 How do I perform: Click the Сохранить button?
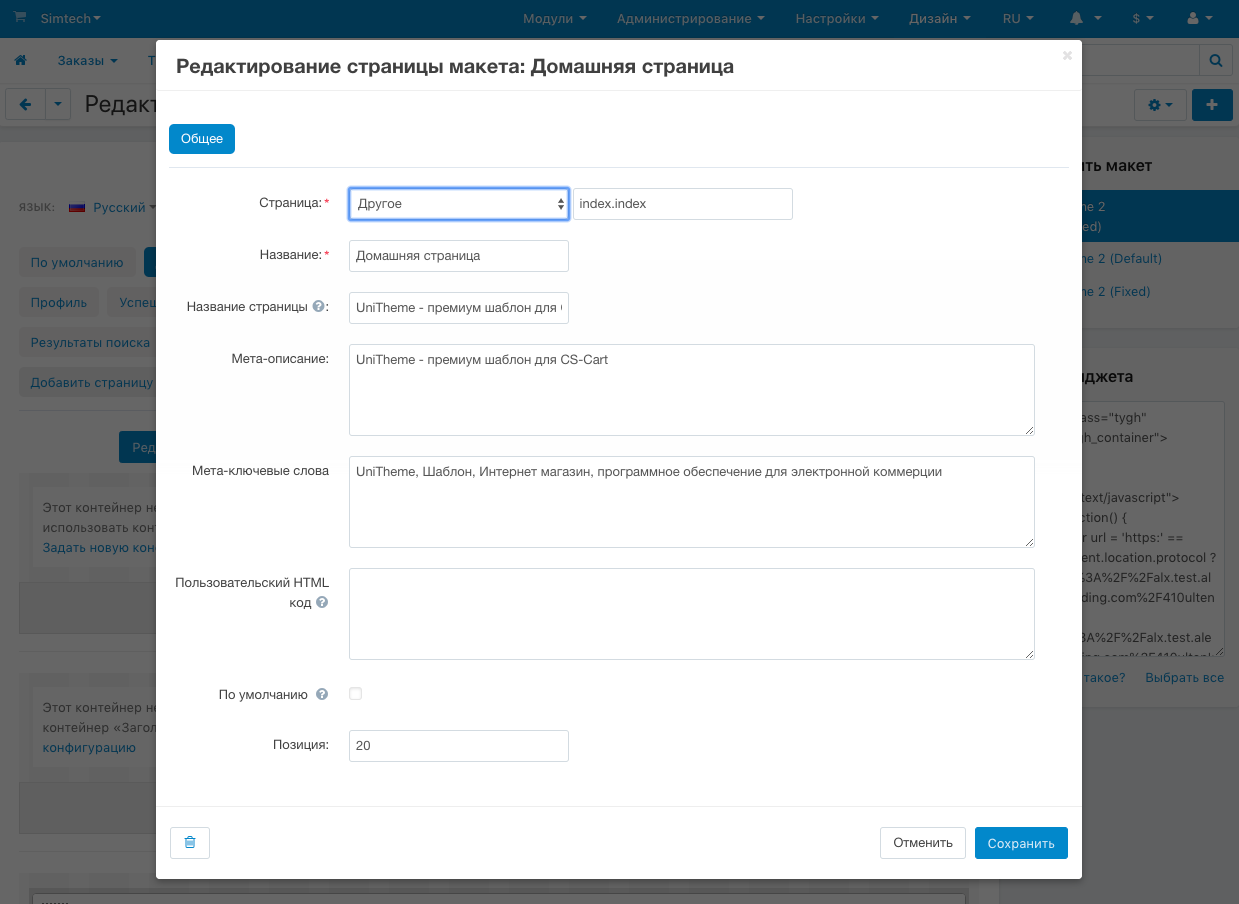1021,843
